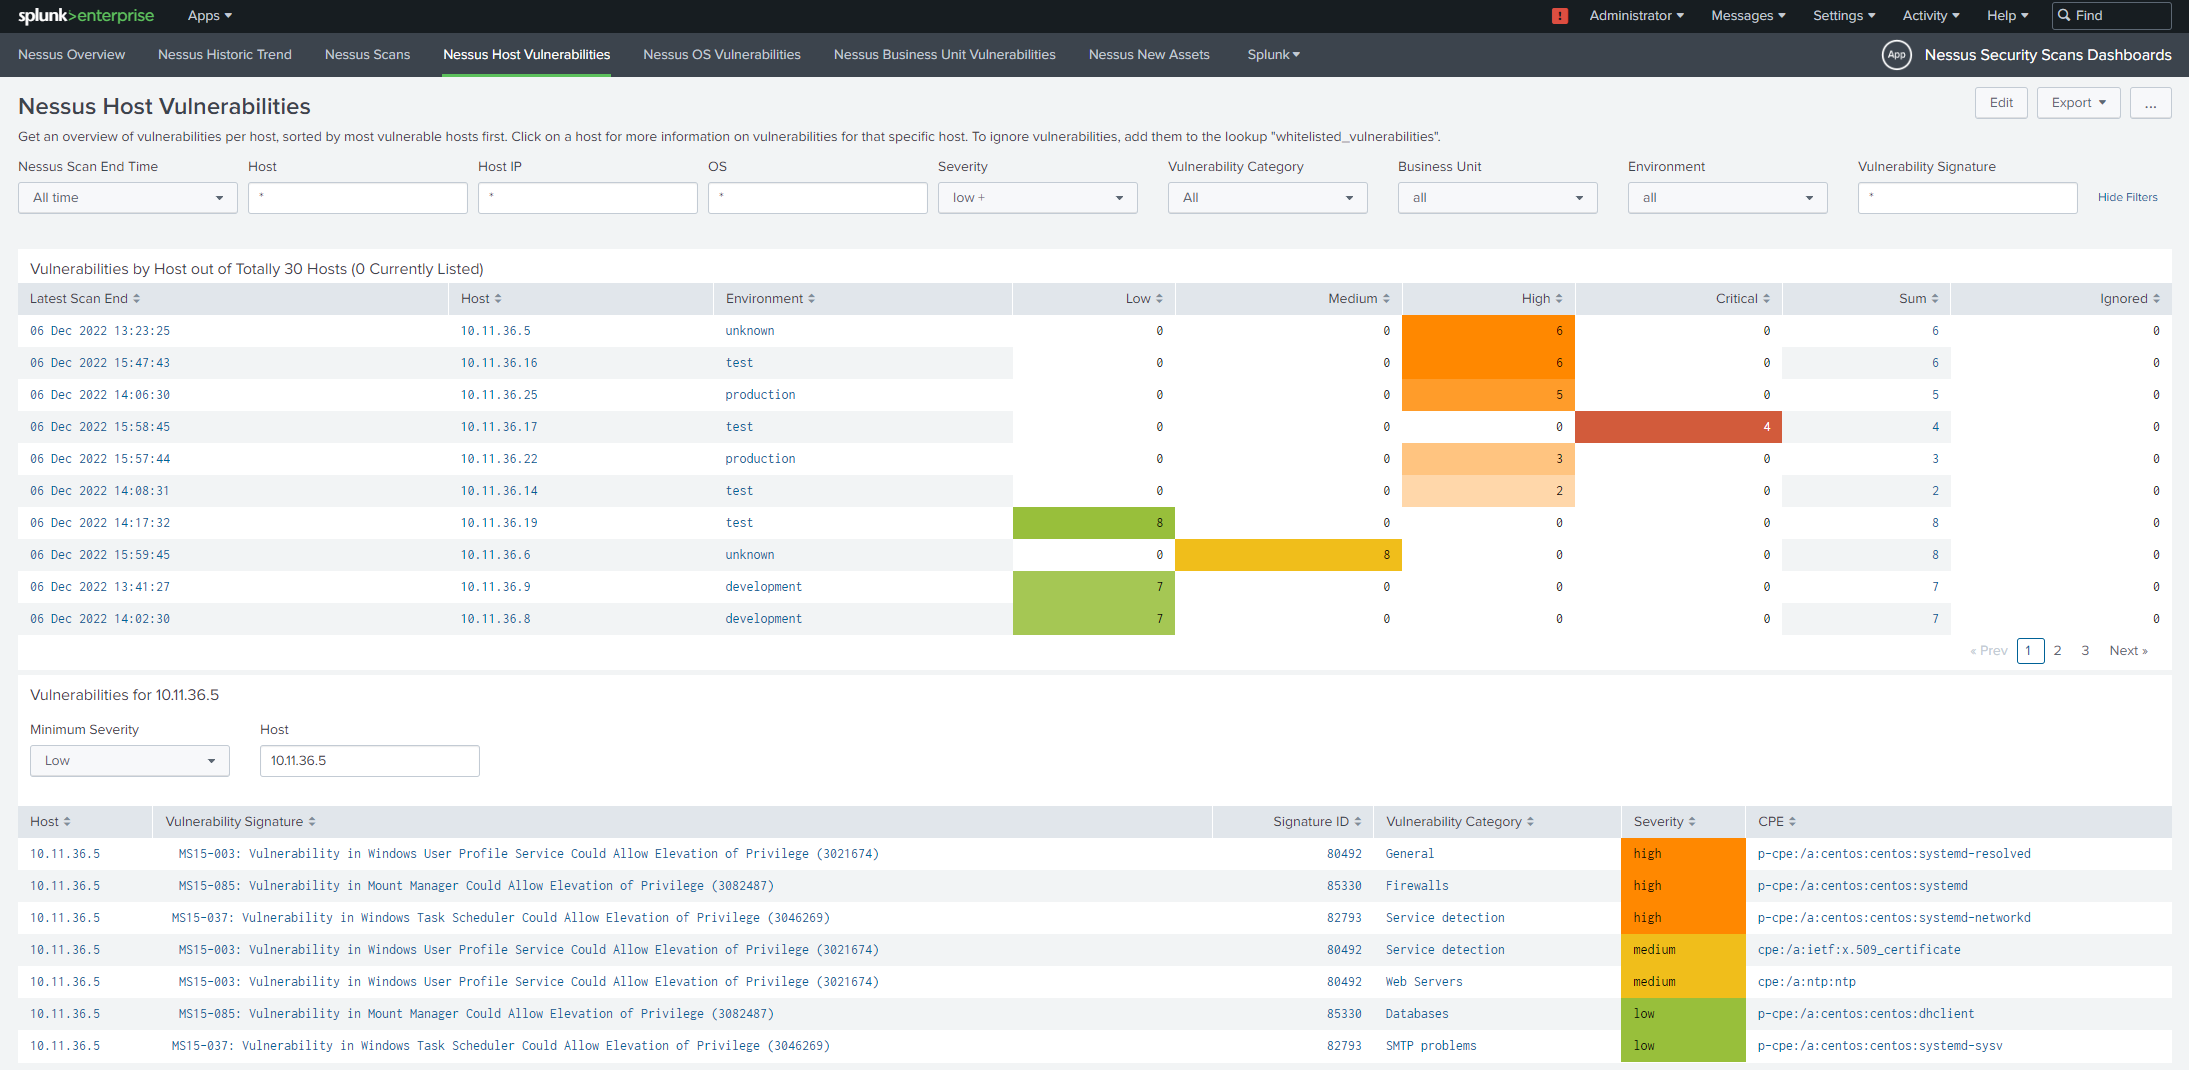Click the OS filter input
The image size is (2189, 1070).
tap(818, 198)
